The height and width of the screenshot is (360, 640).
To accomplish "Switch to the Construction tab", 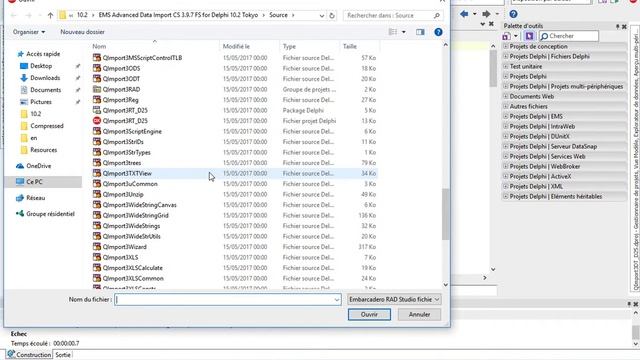I will click(29, 355).
